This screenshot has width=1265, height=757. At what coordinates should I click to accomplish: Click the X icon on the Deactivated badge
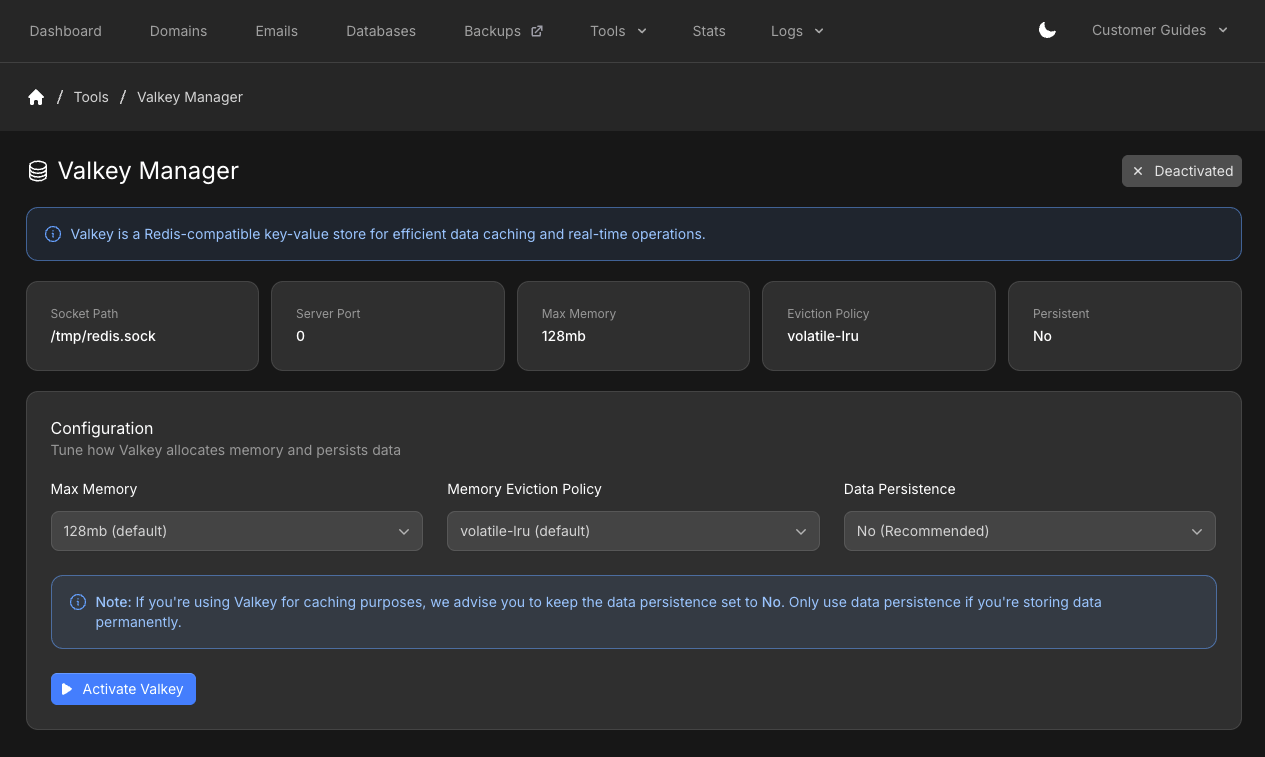pyautogui.click(x=1138, y=171)
